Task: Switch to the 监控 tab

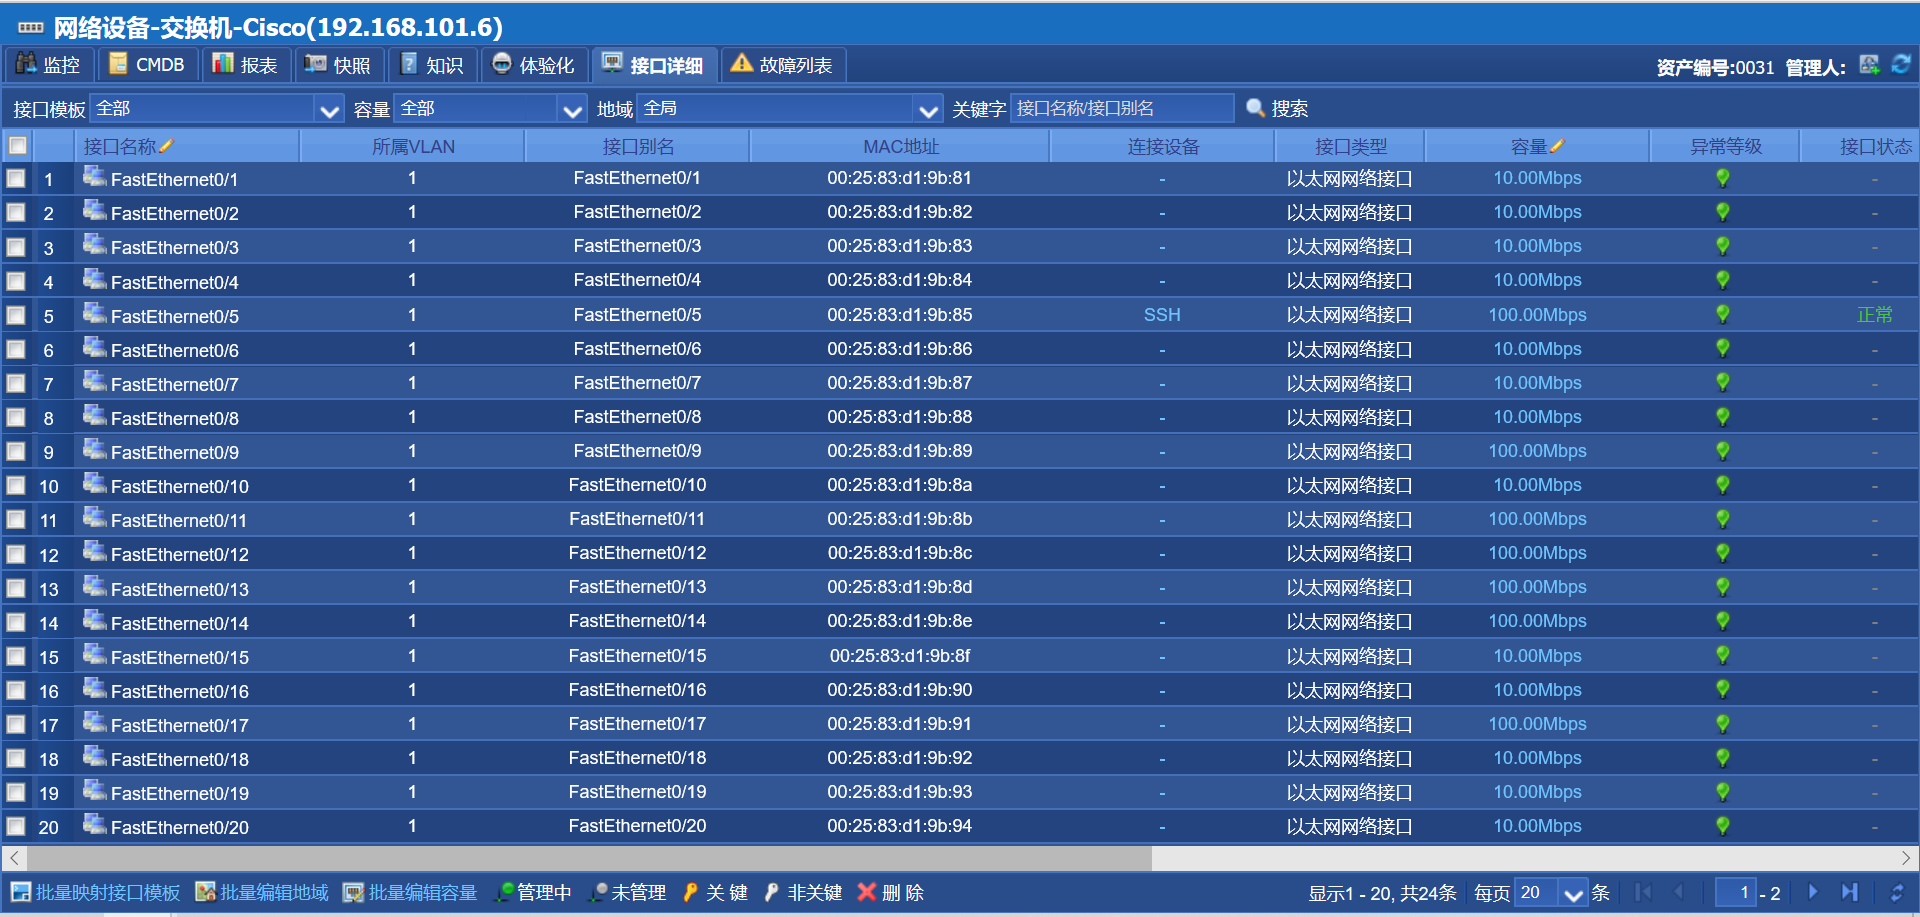Action: (49, 65)
